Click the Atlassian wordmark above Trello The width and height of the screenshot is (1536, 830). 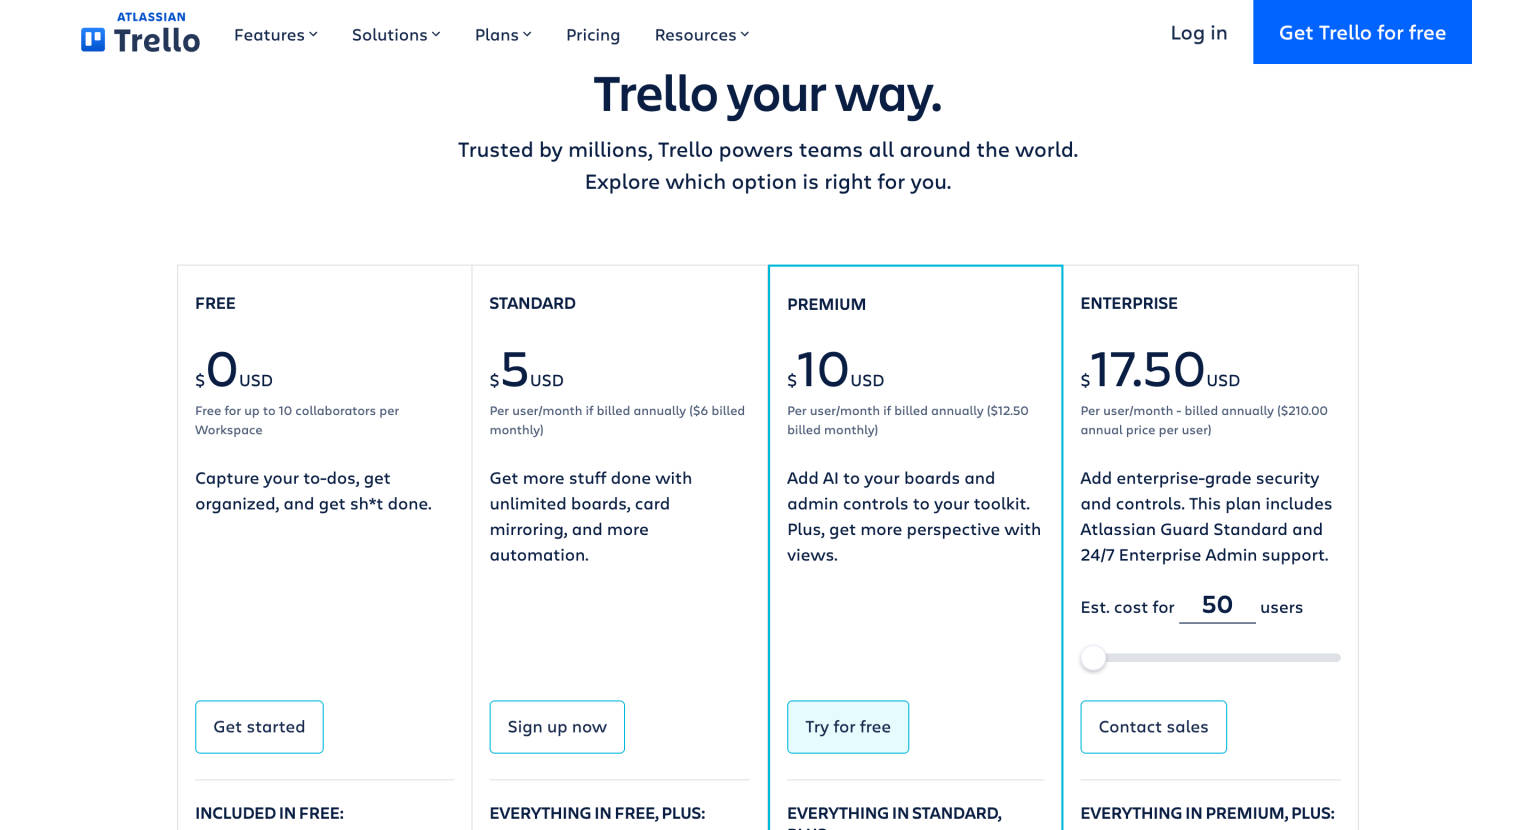(150, 16)
